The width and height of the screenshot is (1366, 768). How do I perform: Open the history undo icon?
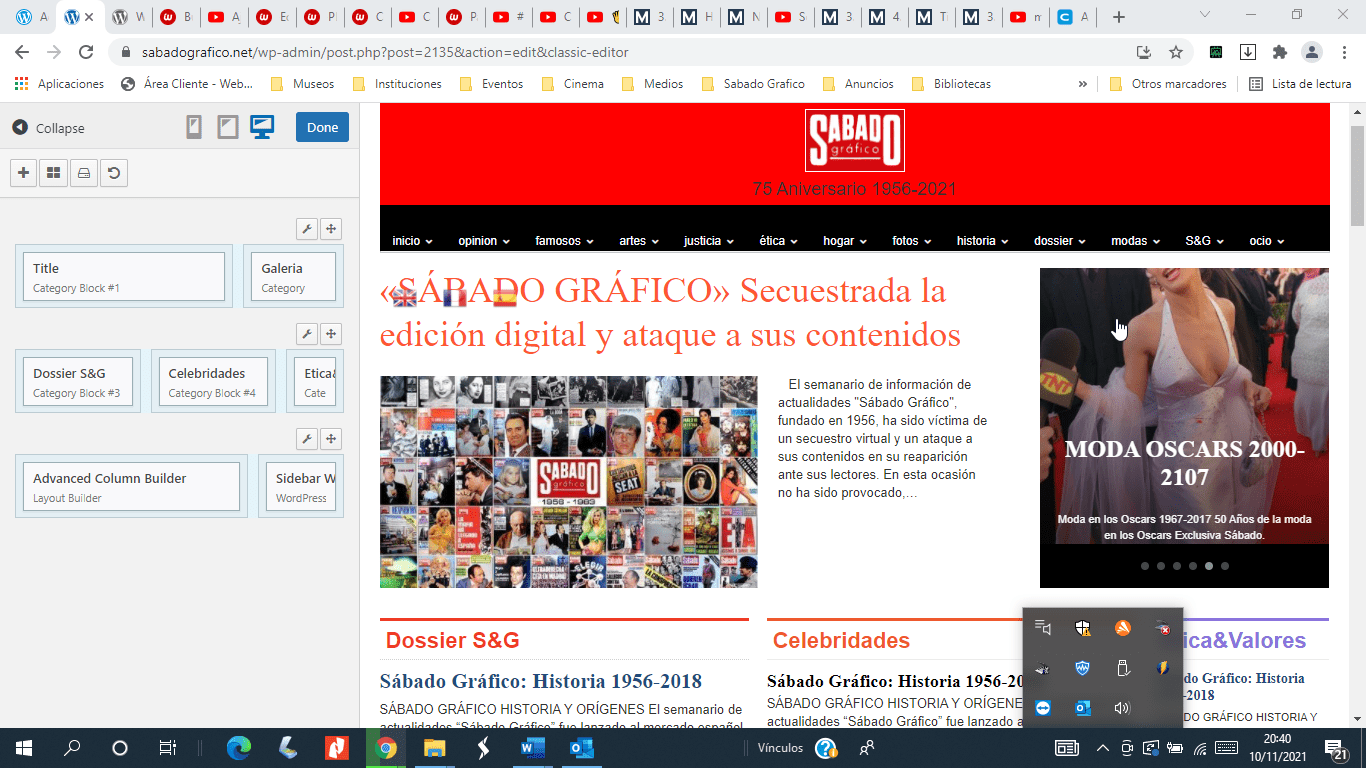[x=114, y=173]
